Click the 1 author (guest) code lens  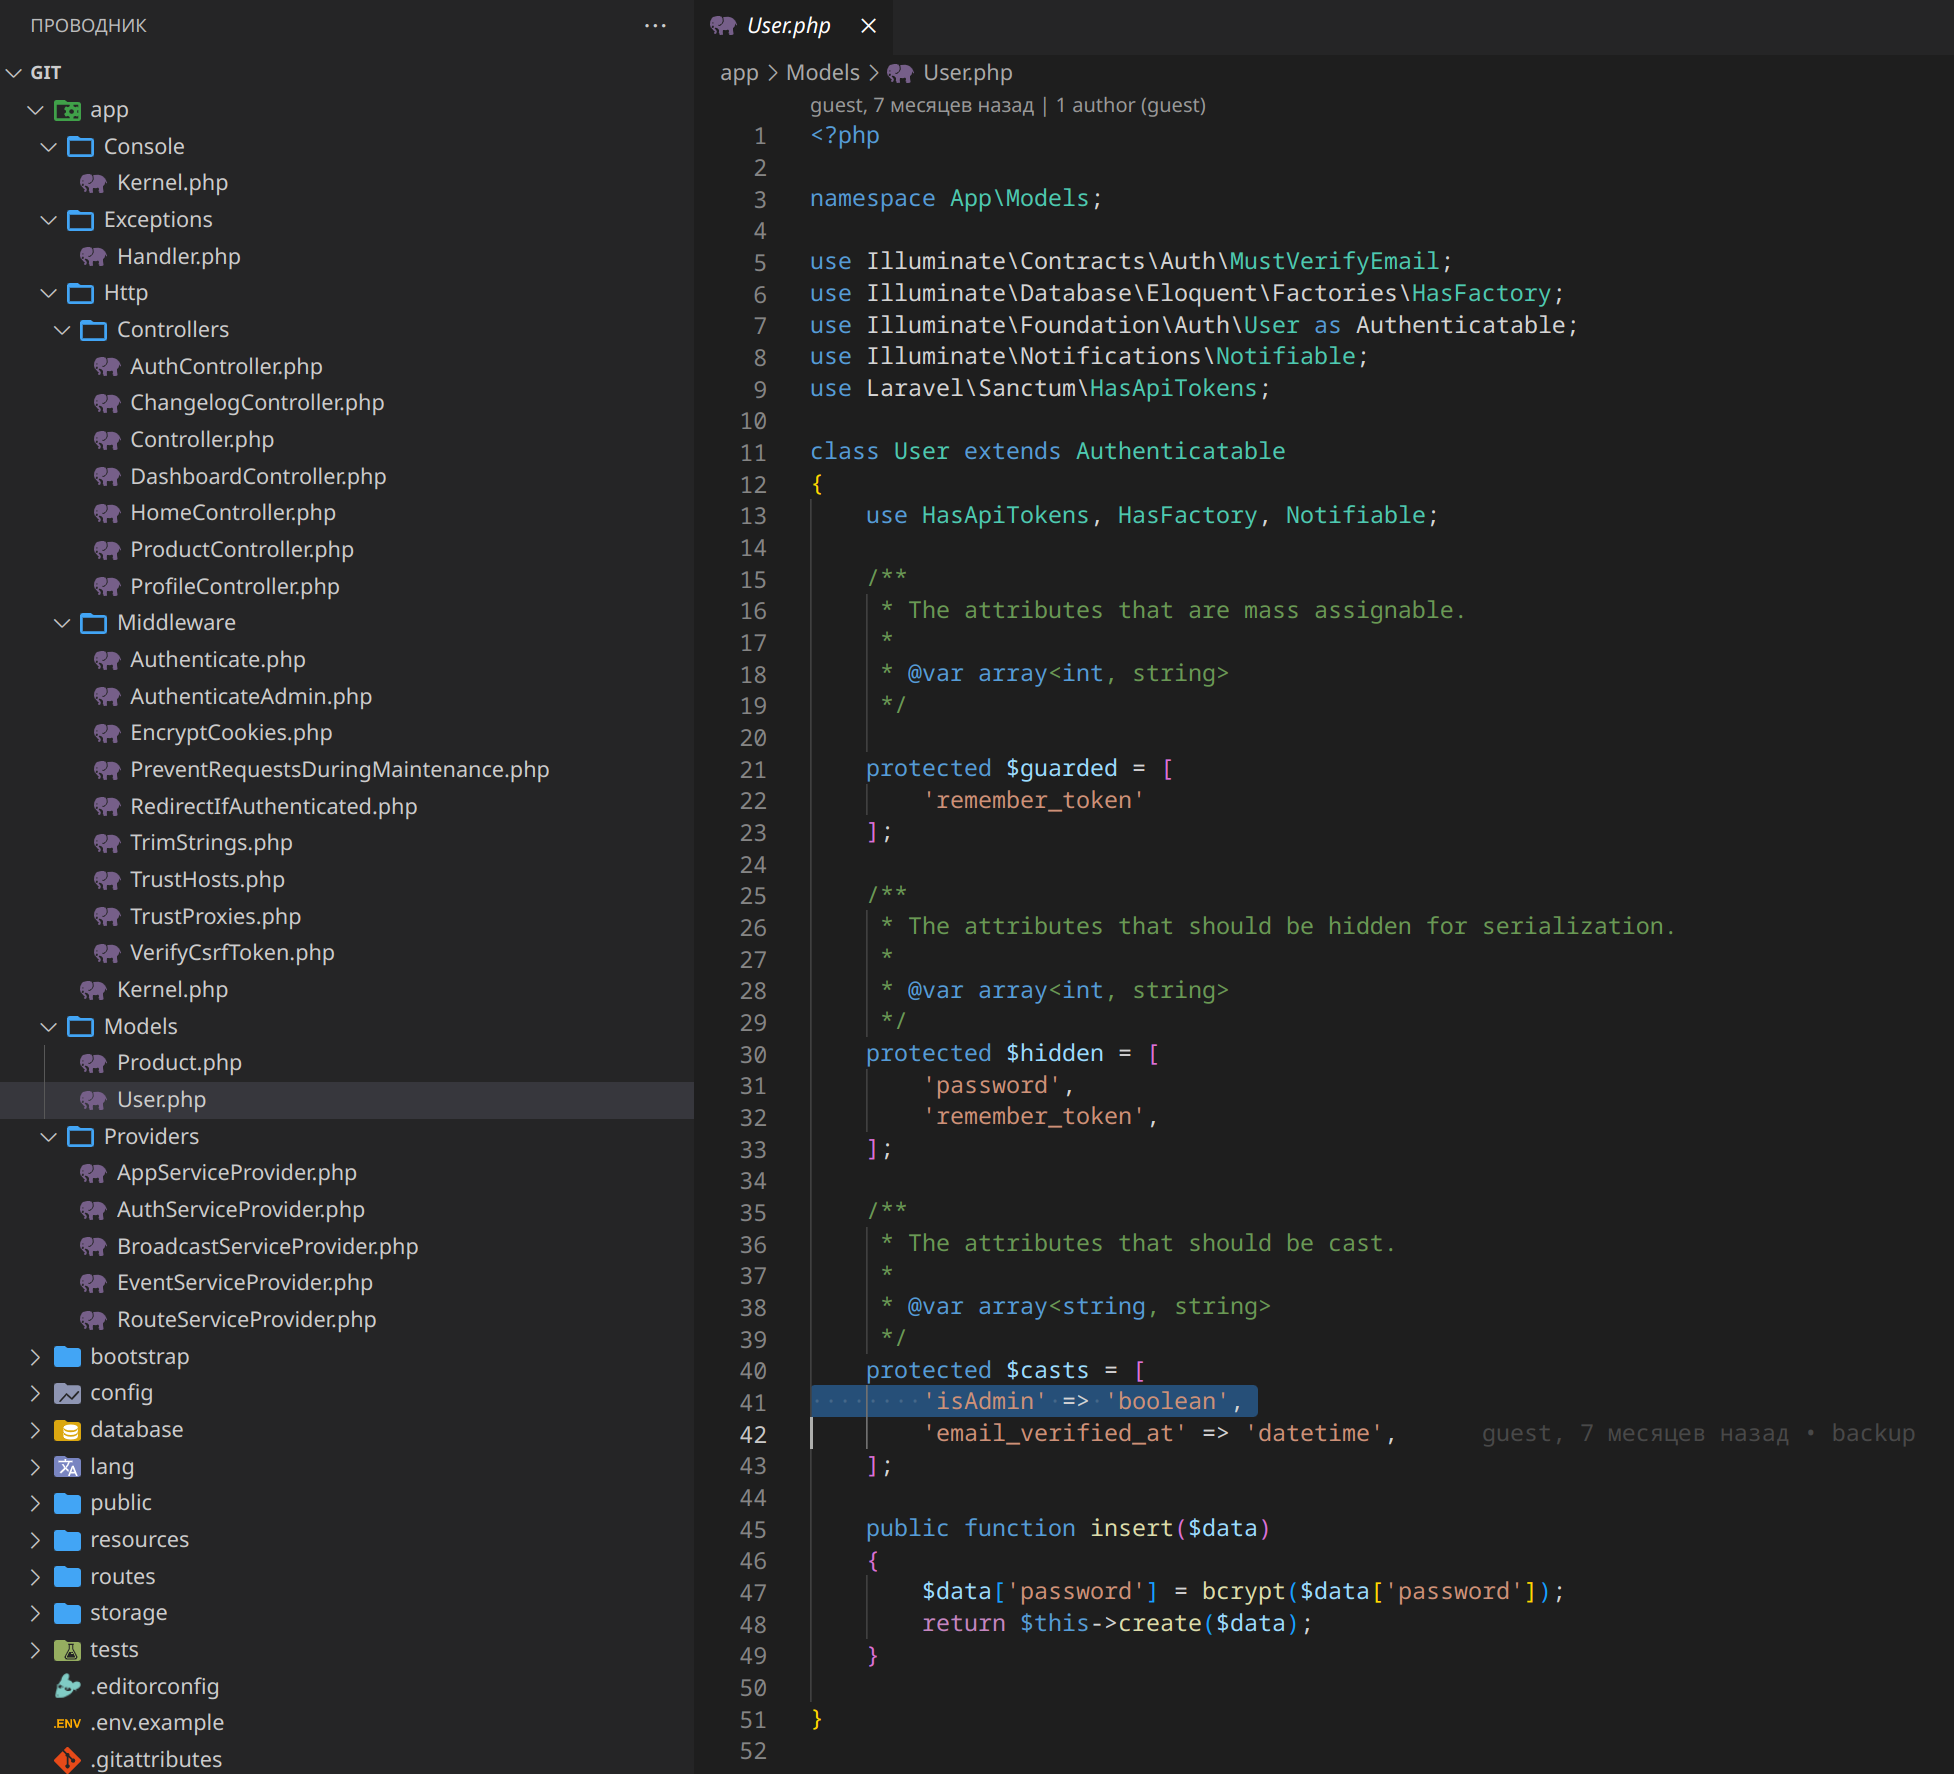[1130, 105]
